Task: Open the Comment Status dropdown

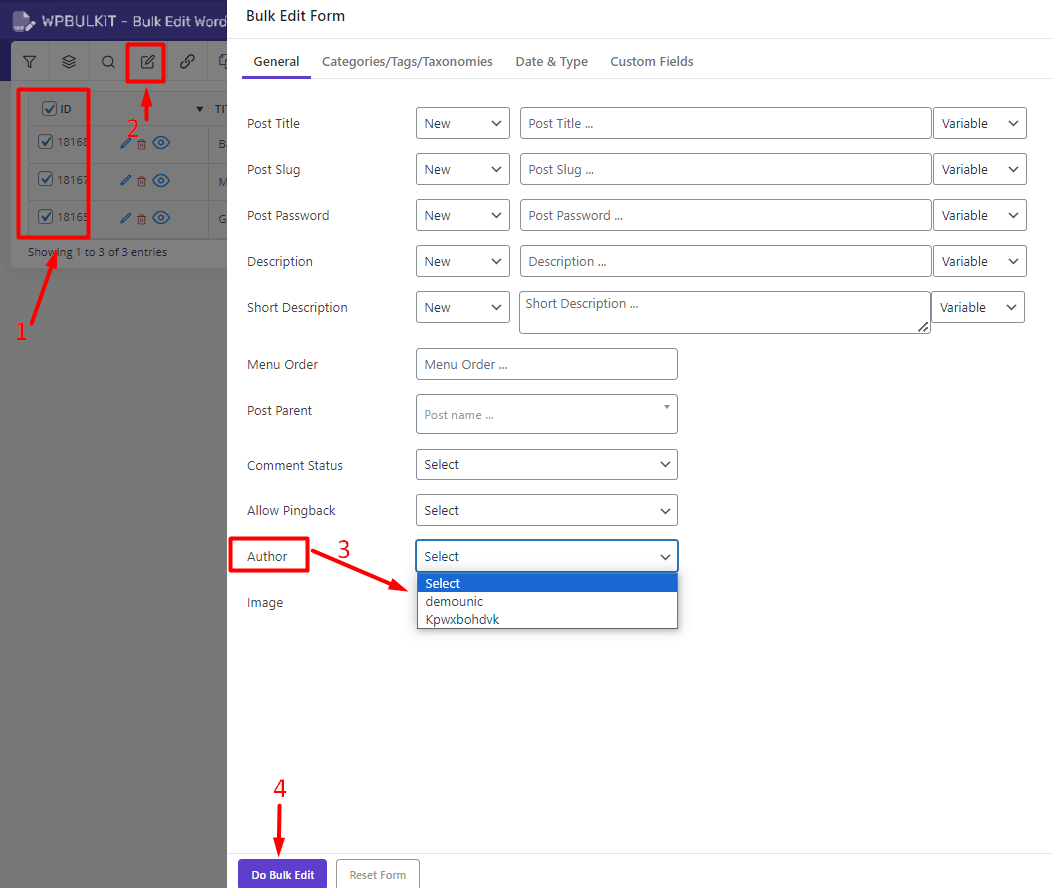Action: pos(546,464)
